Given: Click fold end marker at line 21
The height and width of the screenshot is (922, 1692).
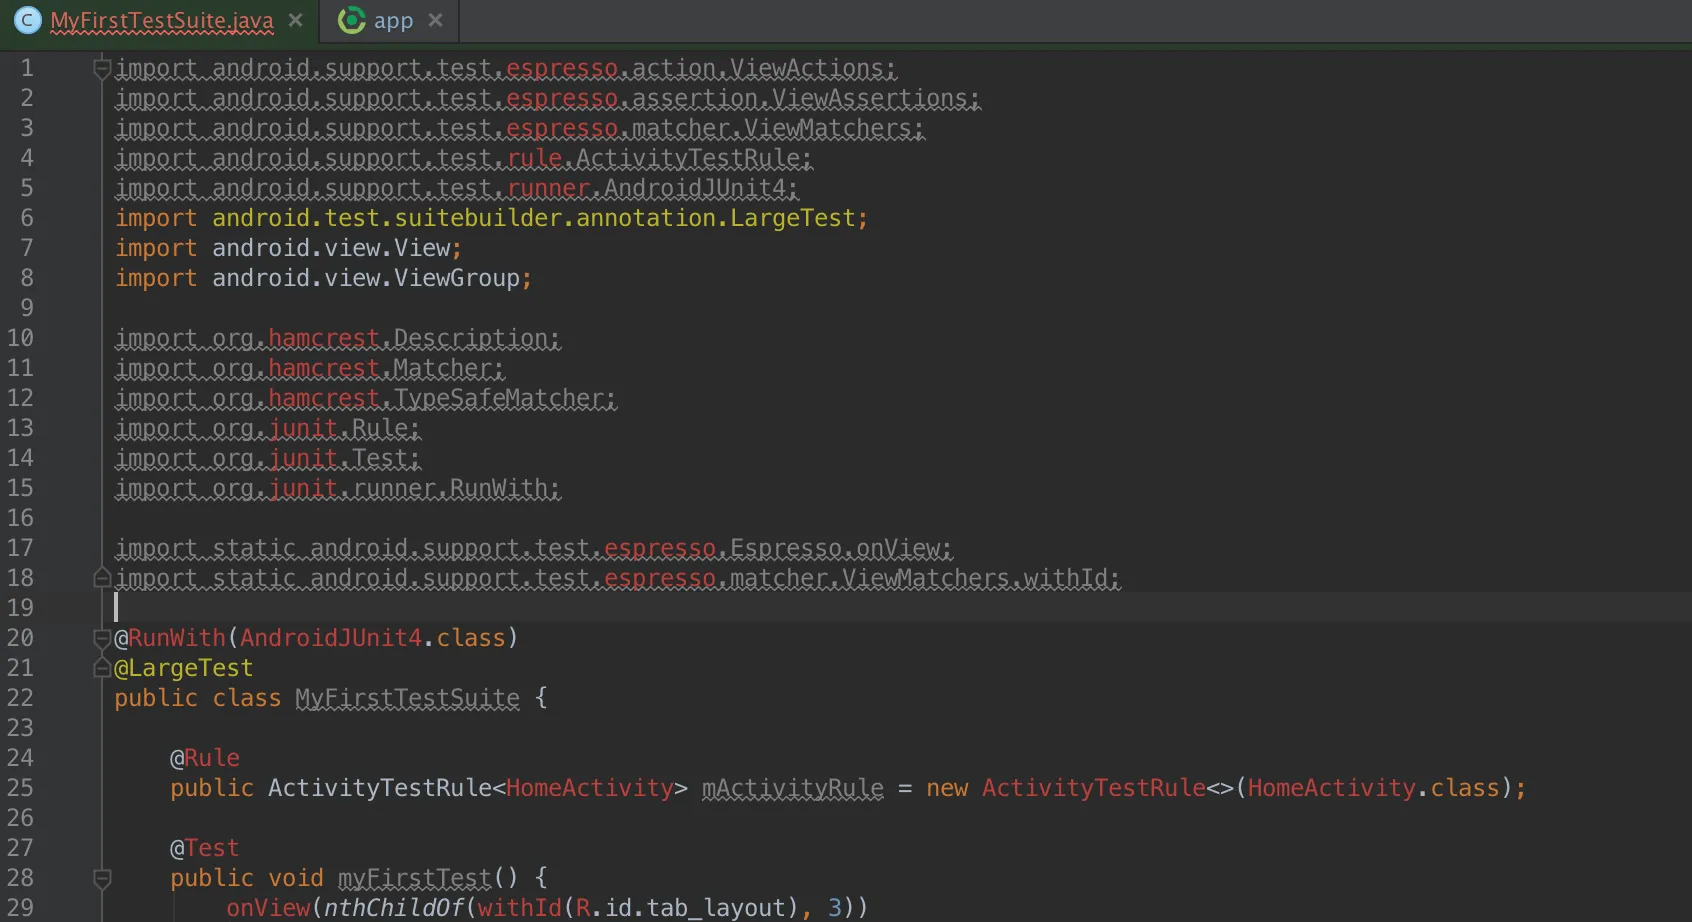Looking at the screenshot, I should click(101, 668).
